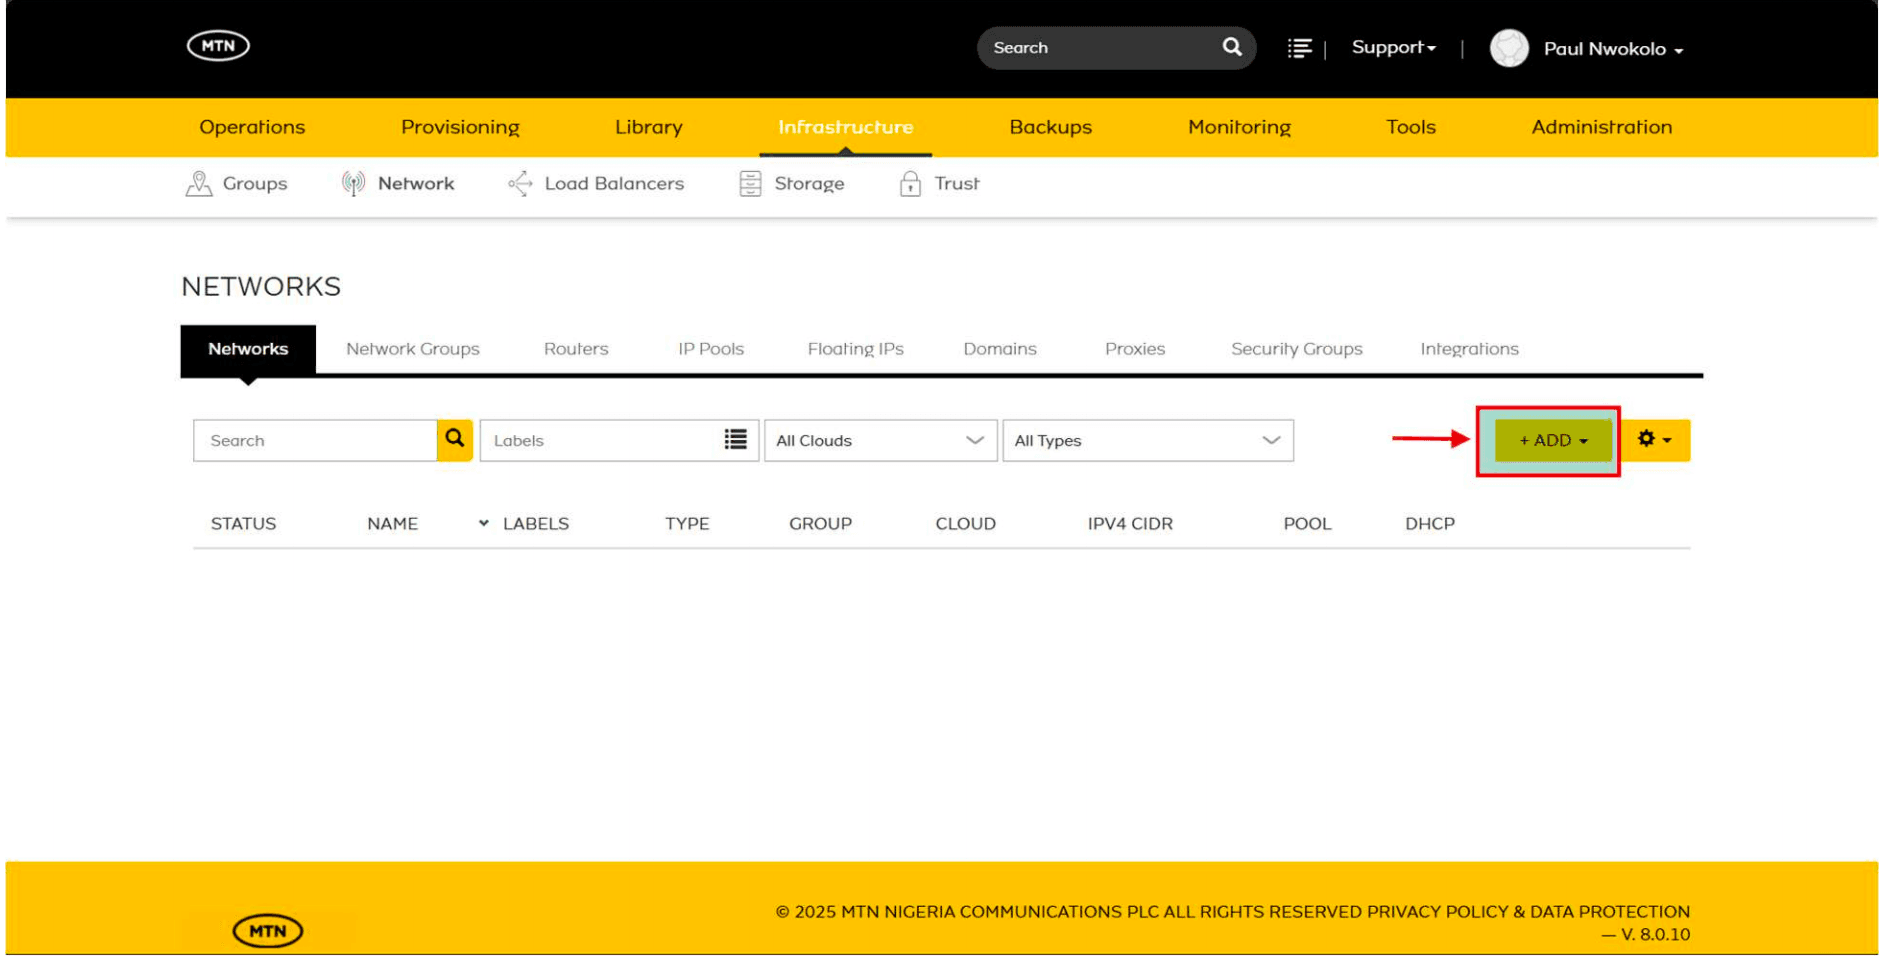Click the magnifier icon in the top search bar
The image size is (1880, 960).
coord(1232,47)
